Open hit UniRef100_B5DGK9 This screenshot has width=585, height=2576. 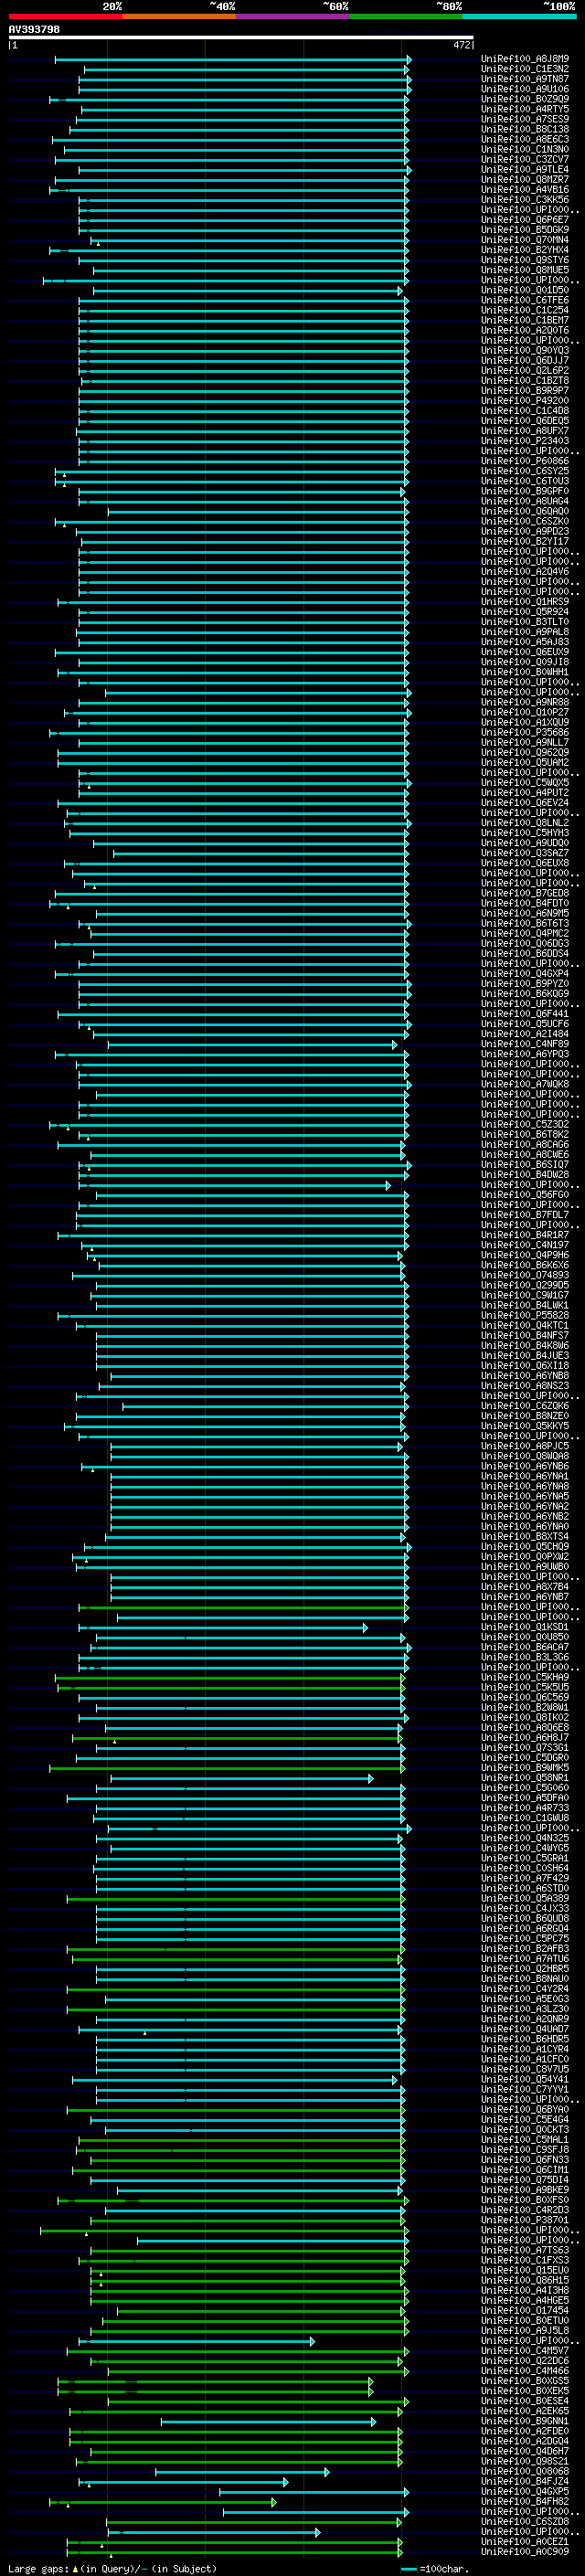(525, 230)
